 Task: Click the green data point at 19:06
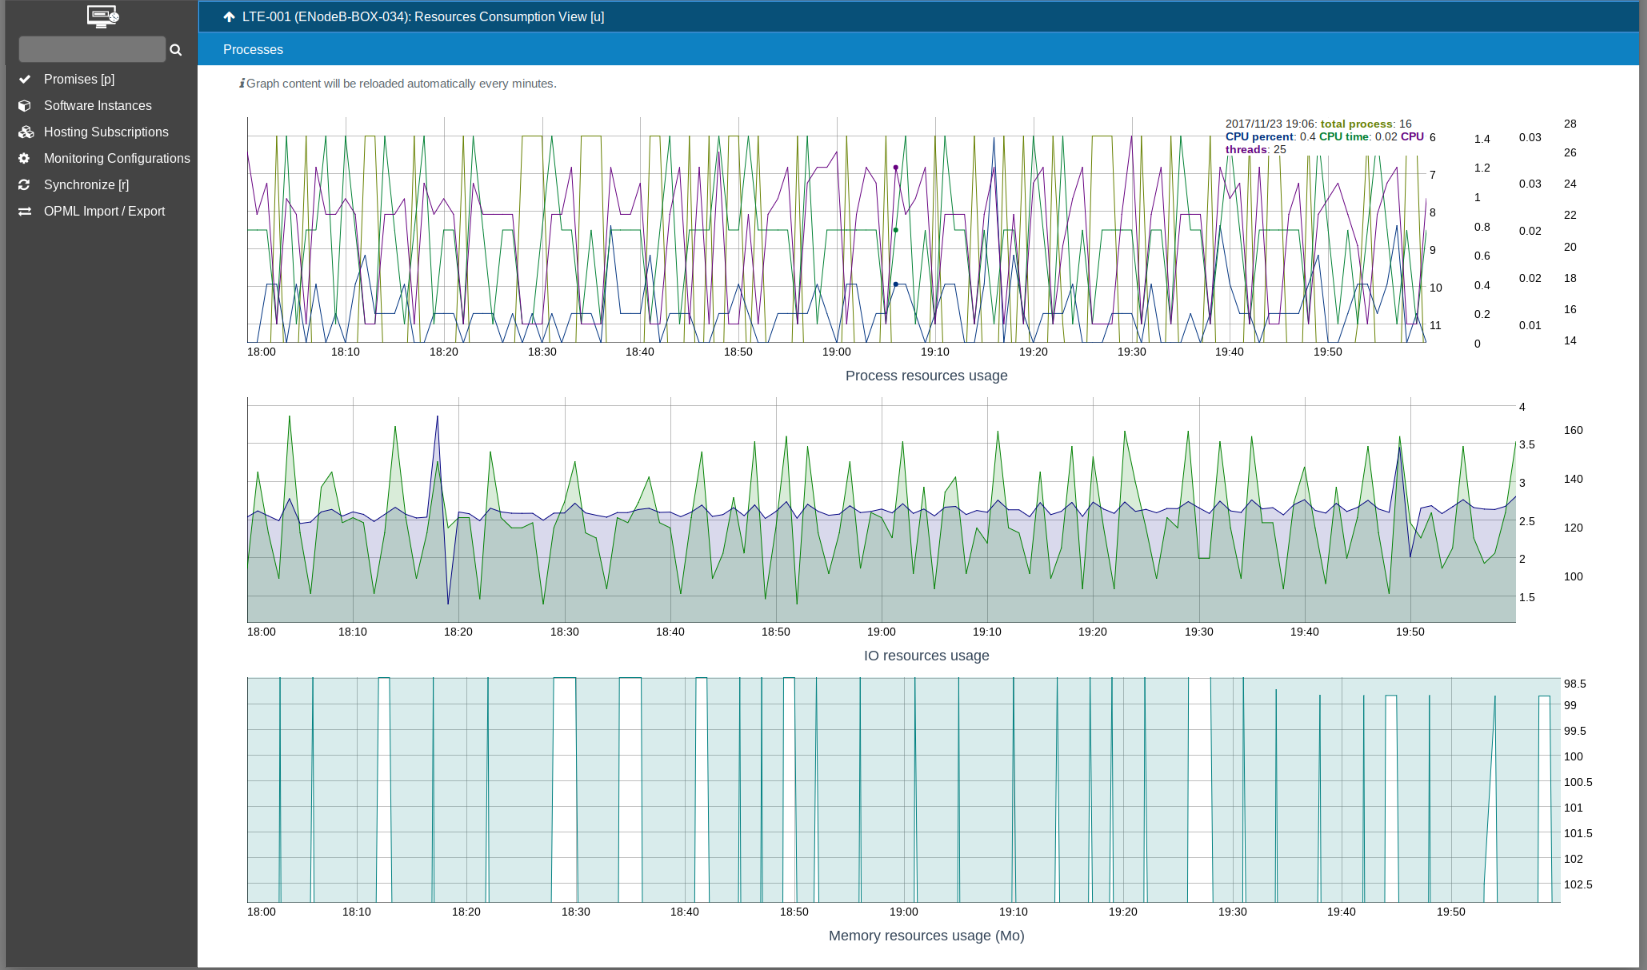(896, 230)
